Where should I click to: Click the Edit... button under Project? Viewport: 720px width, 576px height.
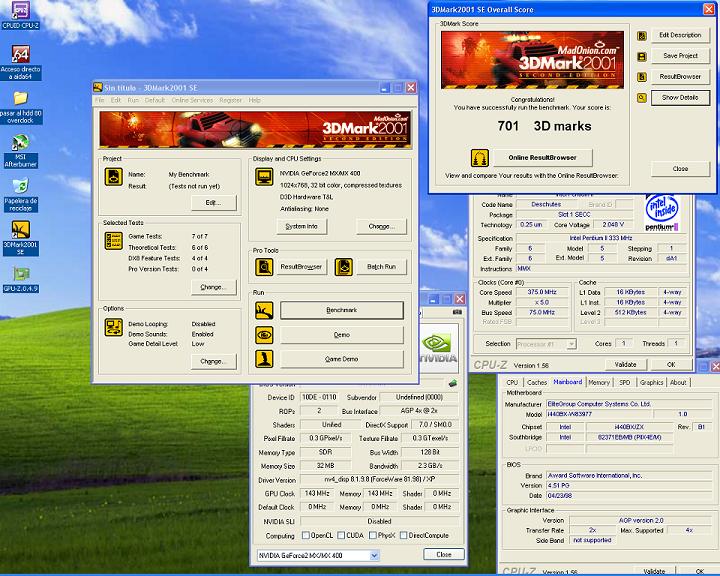point(214,203)
